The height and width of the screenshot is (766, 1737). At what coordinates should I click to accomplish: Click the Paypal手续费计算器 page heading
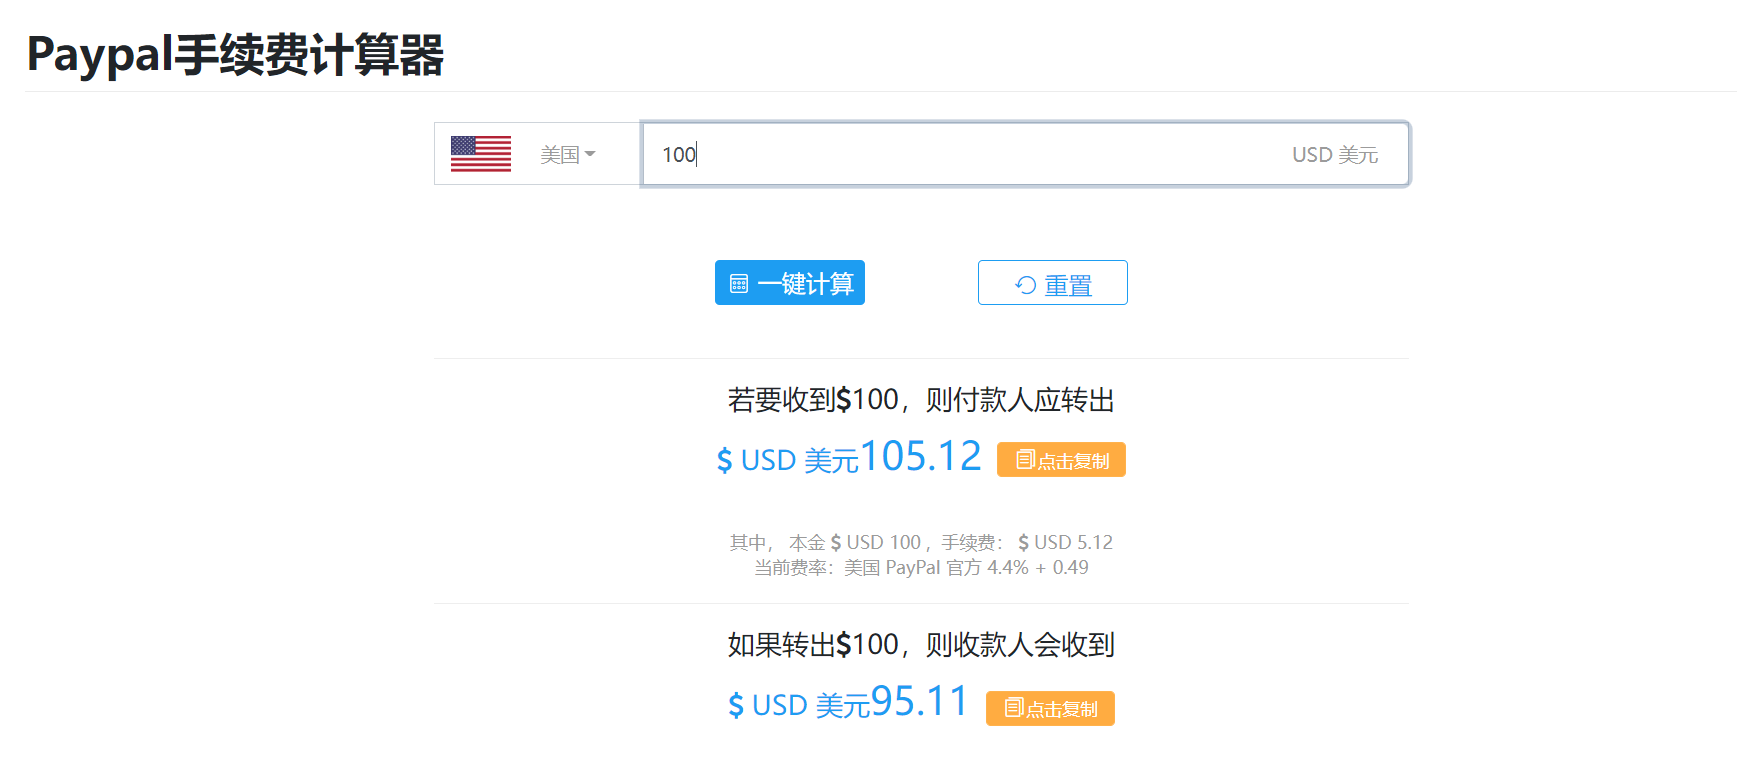tap(236, 55)
